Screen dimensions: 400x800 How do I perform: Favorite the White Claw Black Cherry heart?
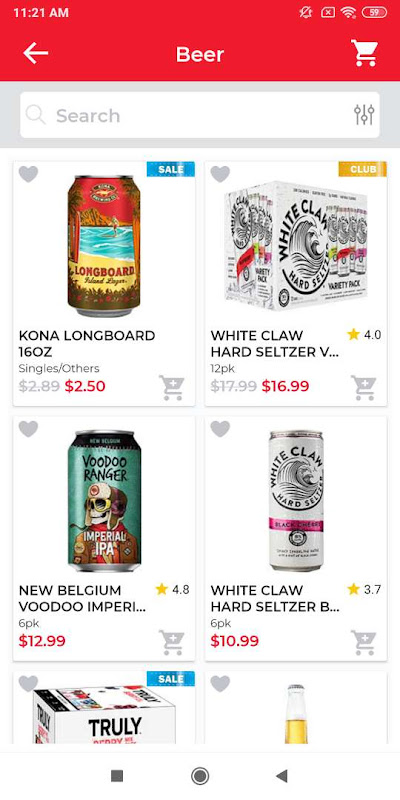click(220, 429)
